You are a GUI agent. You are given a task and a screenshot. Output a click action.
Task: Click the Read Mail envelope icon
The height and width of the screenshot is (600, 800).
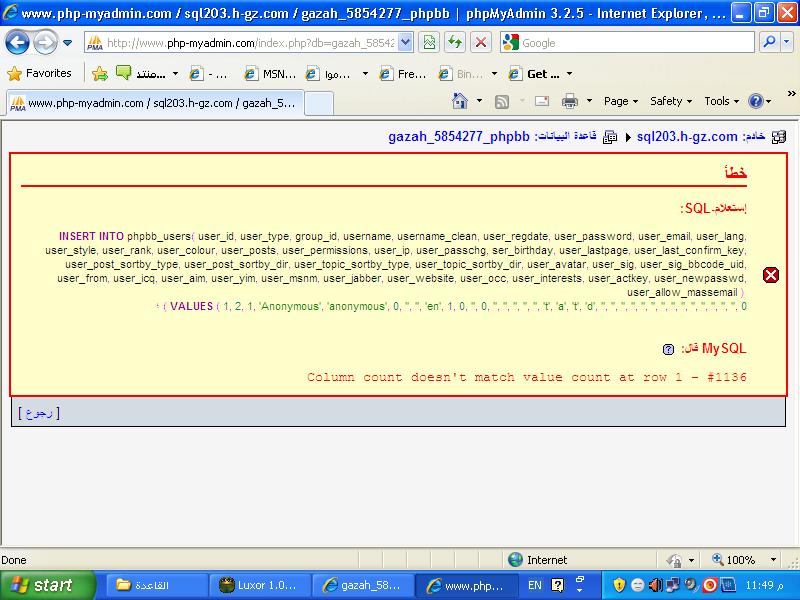(541, 101)
